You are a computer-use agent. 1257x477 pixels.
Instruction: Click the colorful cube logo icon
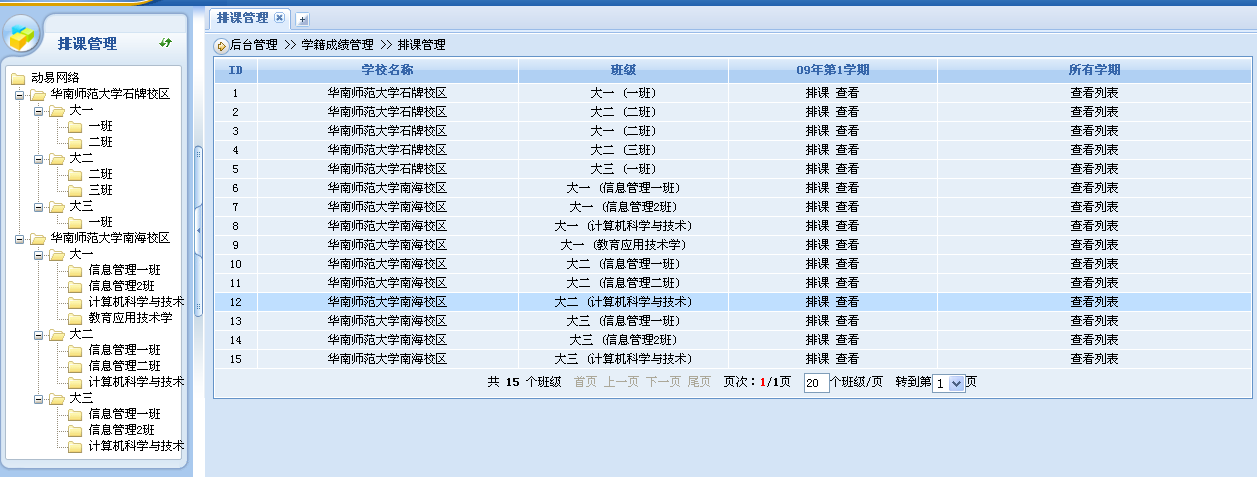21,38
